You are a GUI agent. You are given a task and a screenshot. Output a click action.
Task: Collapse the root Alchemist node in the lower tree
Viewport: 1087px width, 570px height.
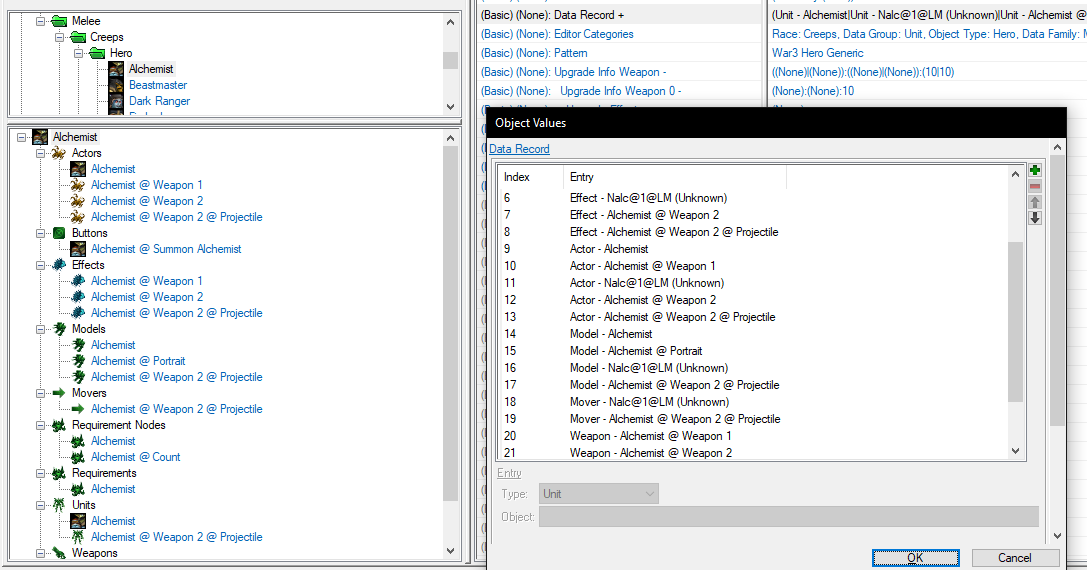[21, 137]
